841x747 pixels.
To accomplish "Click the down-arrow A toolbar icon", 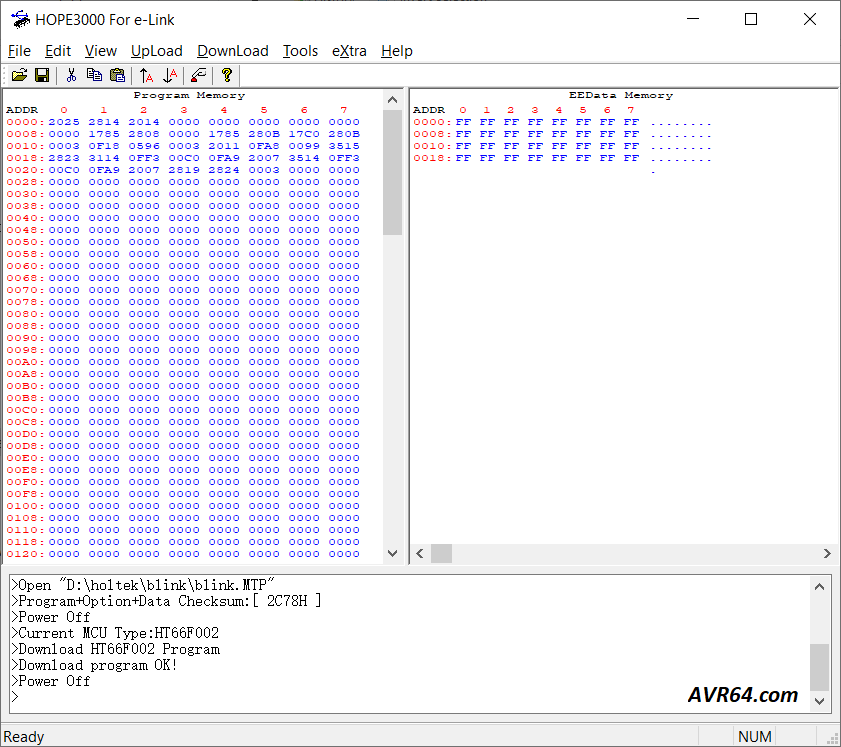I will (x=170, y=75).
